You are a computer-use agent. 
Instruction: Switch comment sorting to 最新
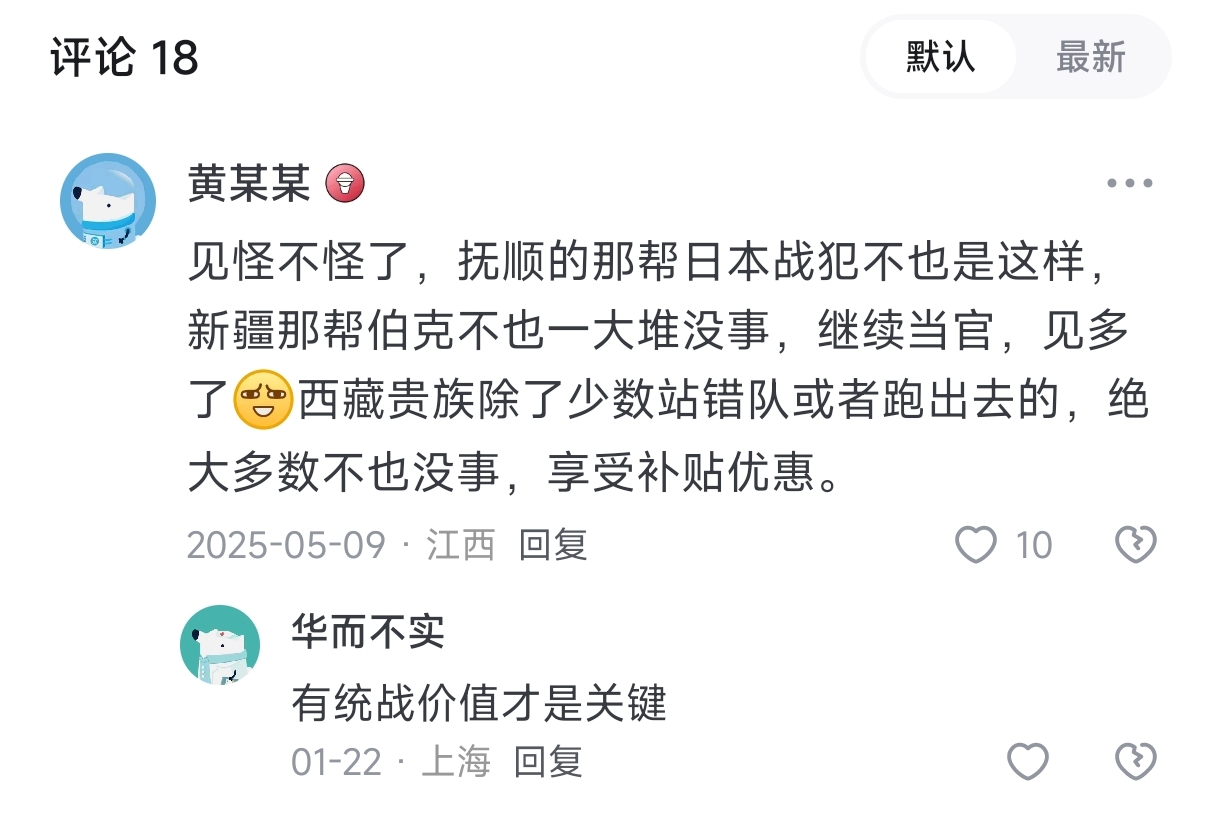coord(1090,56)
